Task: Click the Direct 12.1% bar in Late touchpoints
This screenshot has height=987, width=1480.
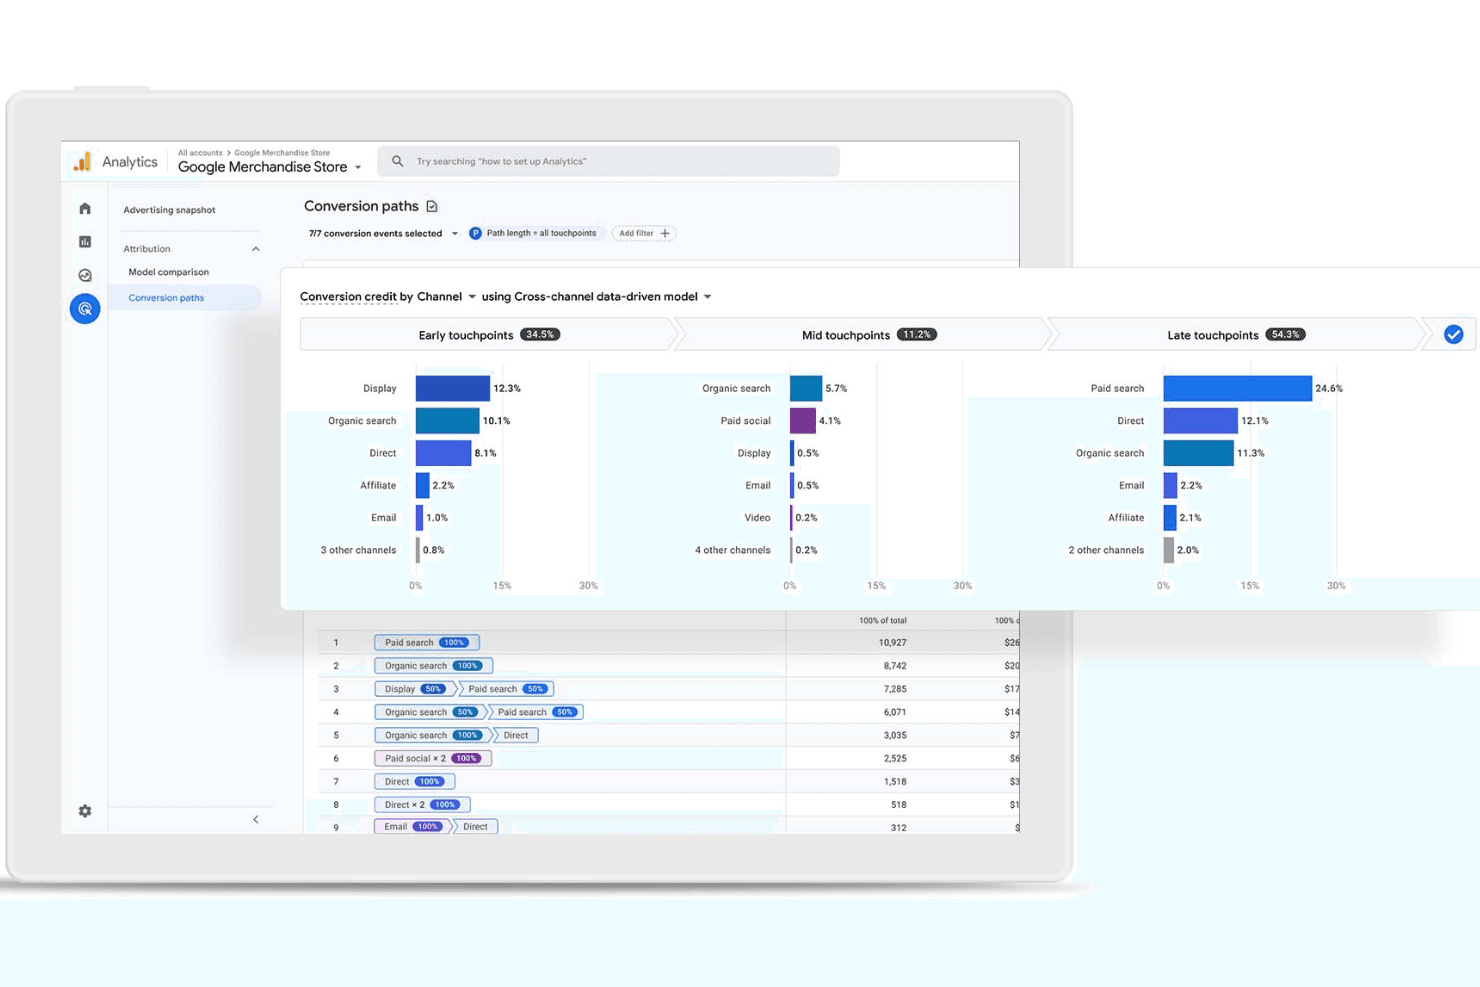Action: pyautogui.click(x=1200, y=421)
